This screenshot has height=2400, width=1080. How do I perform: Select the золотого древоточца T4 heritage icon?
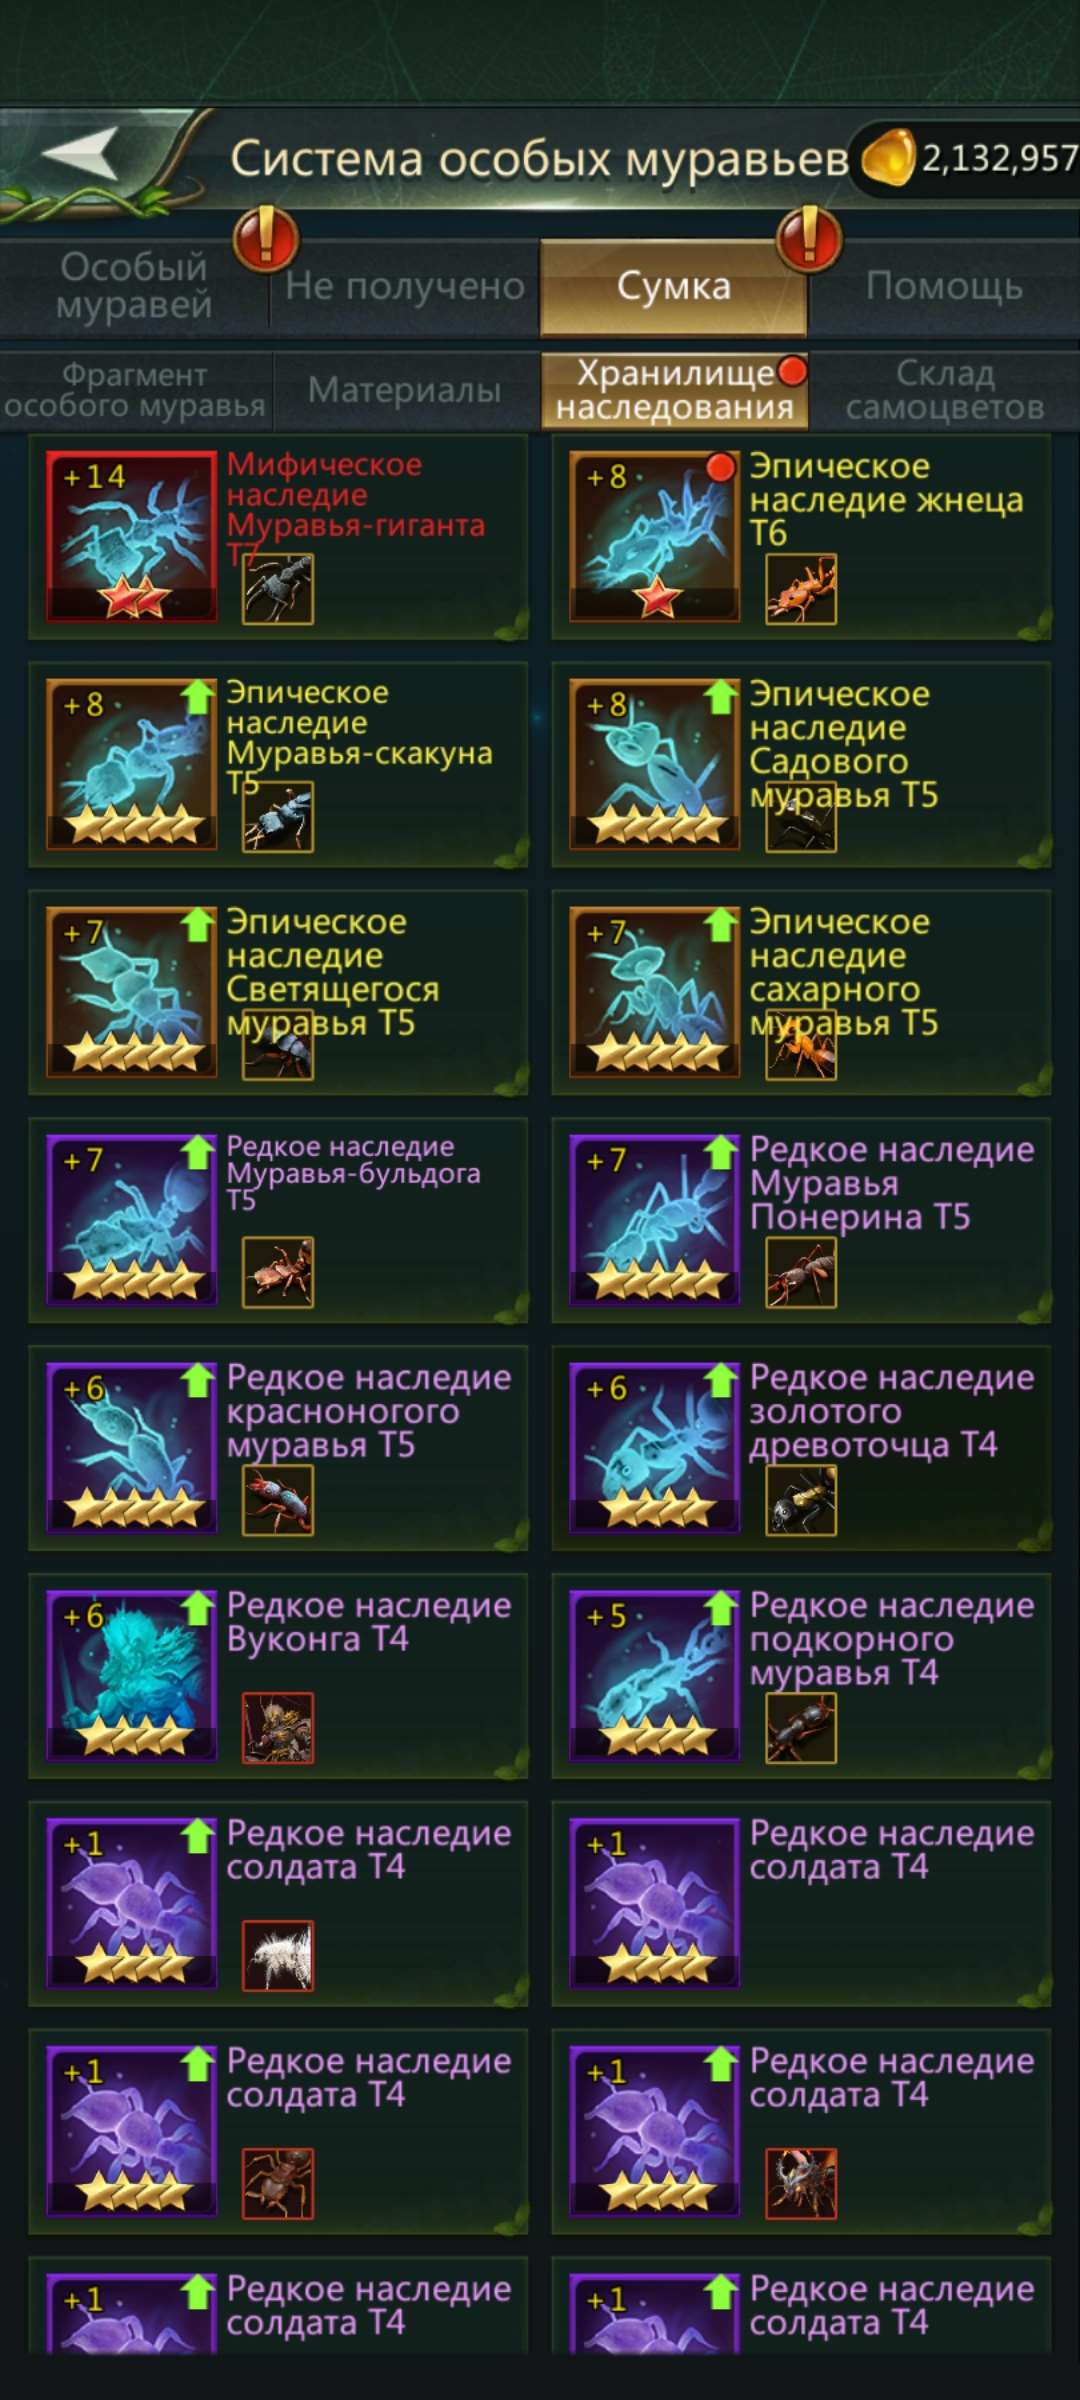coord(655,1447)
